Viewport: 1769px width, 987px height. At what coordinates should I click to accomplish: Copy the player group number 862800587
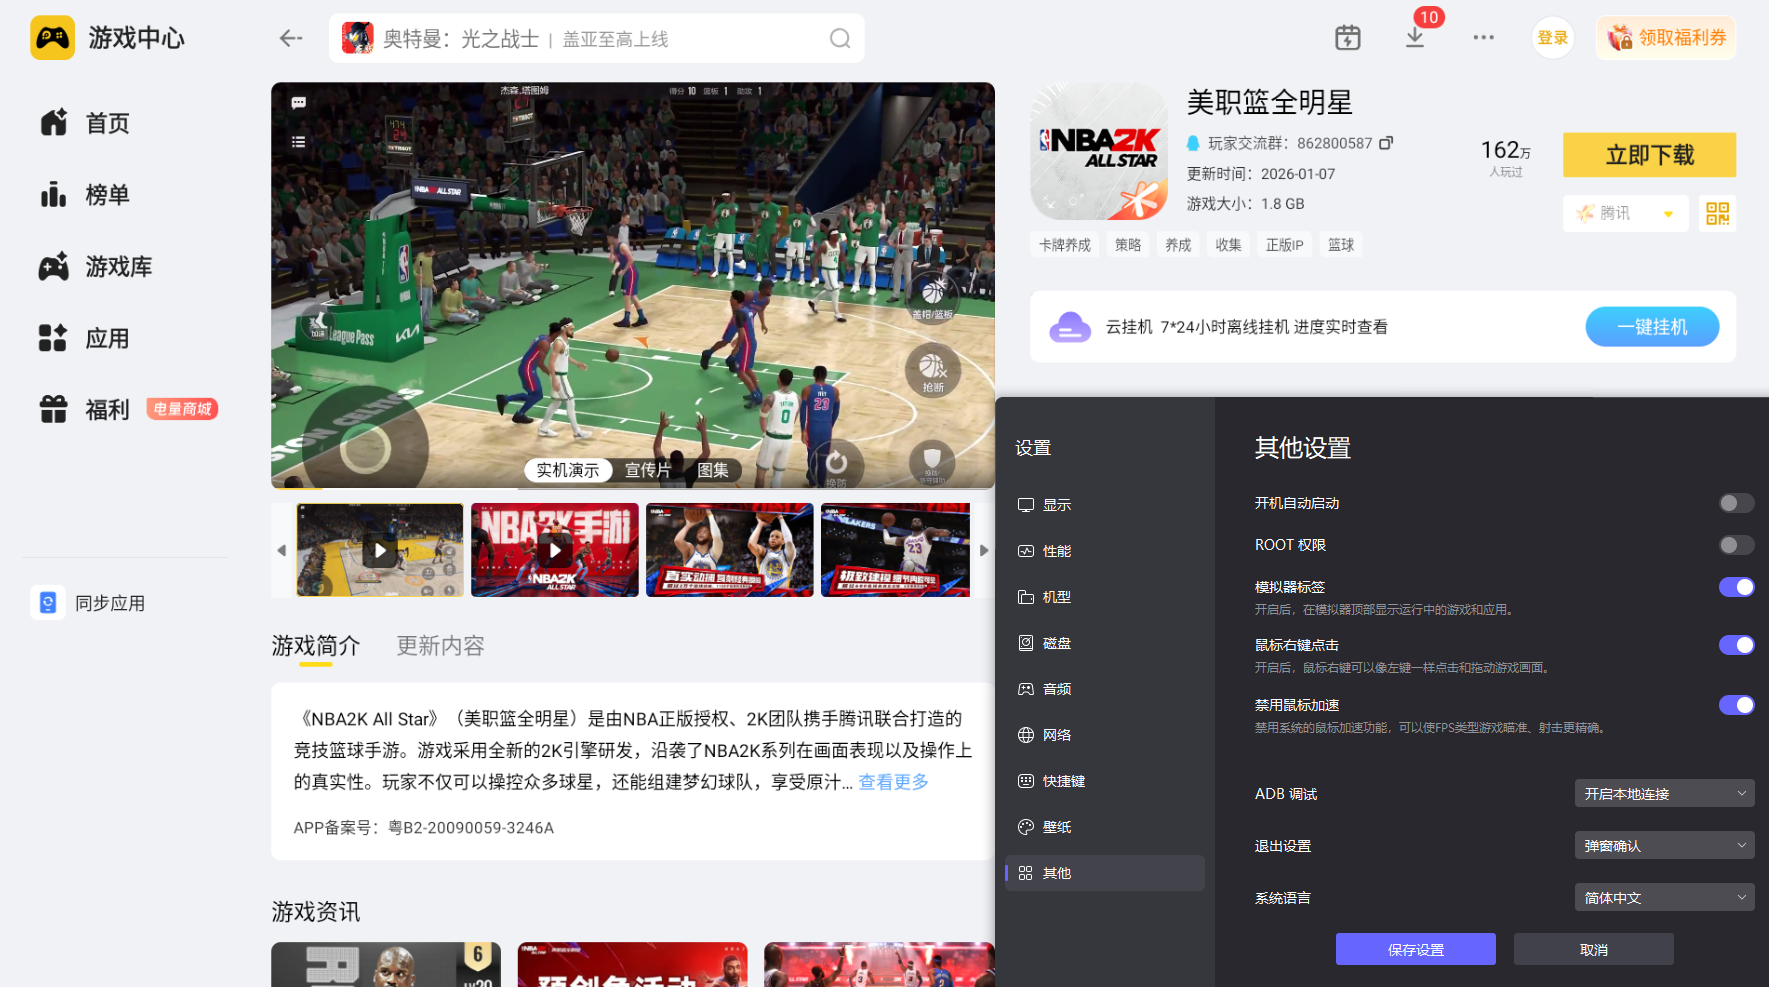pyautogui.click(x=1386, y=143)
